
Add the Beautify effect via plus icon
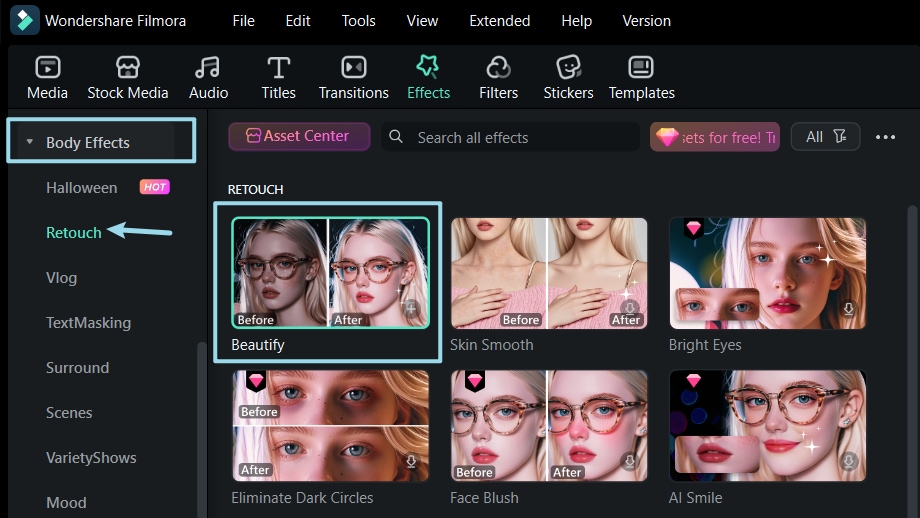[411, 307]
